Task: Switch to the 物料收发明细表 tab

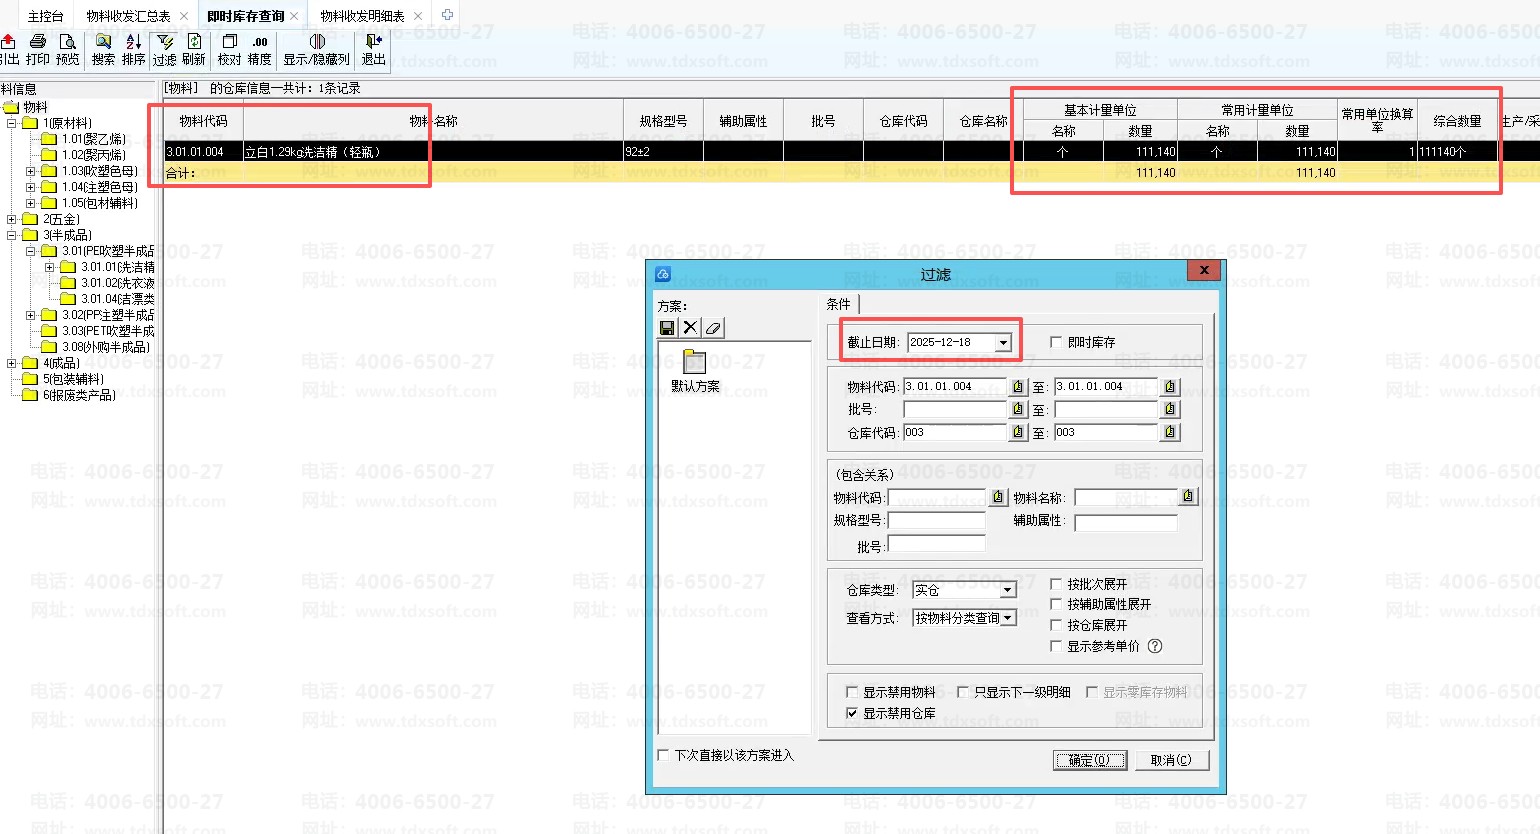Action: pos(362,16)
